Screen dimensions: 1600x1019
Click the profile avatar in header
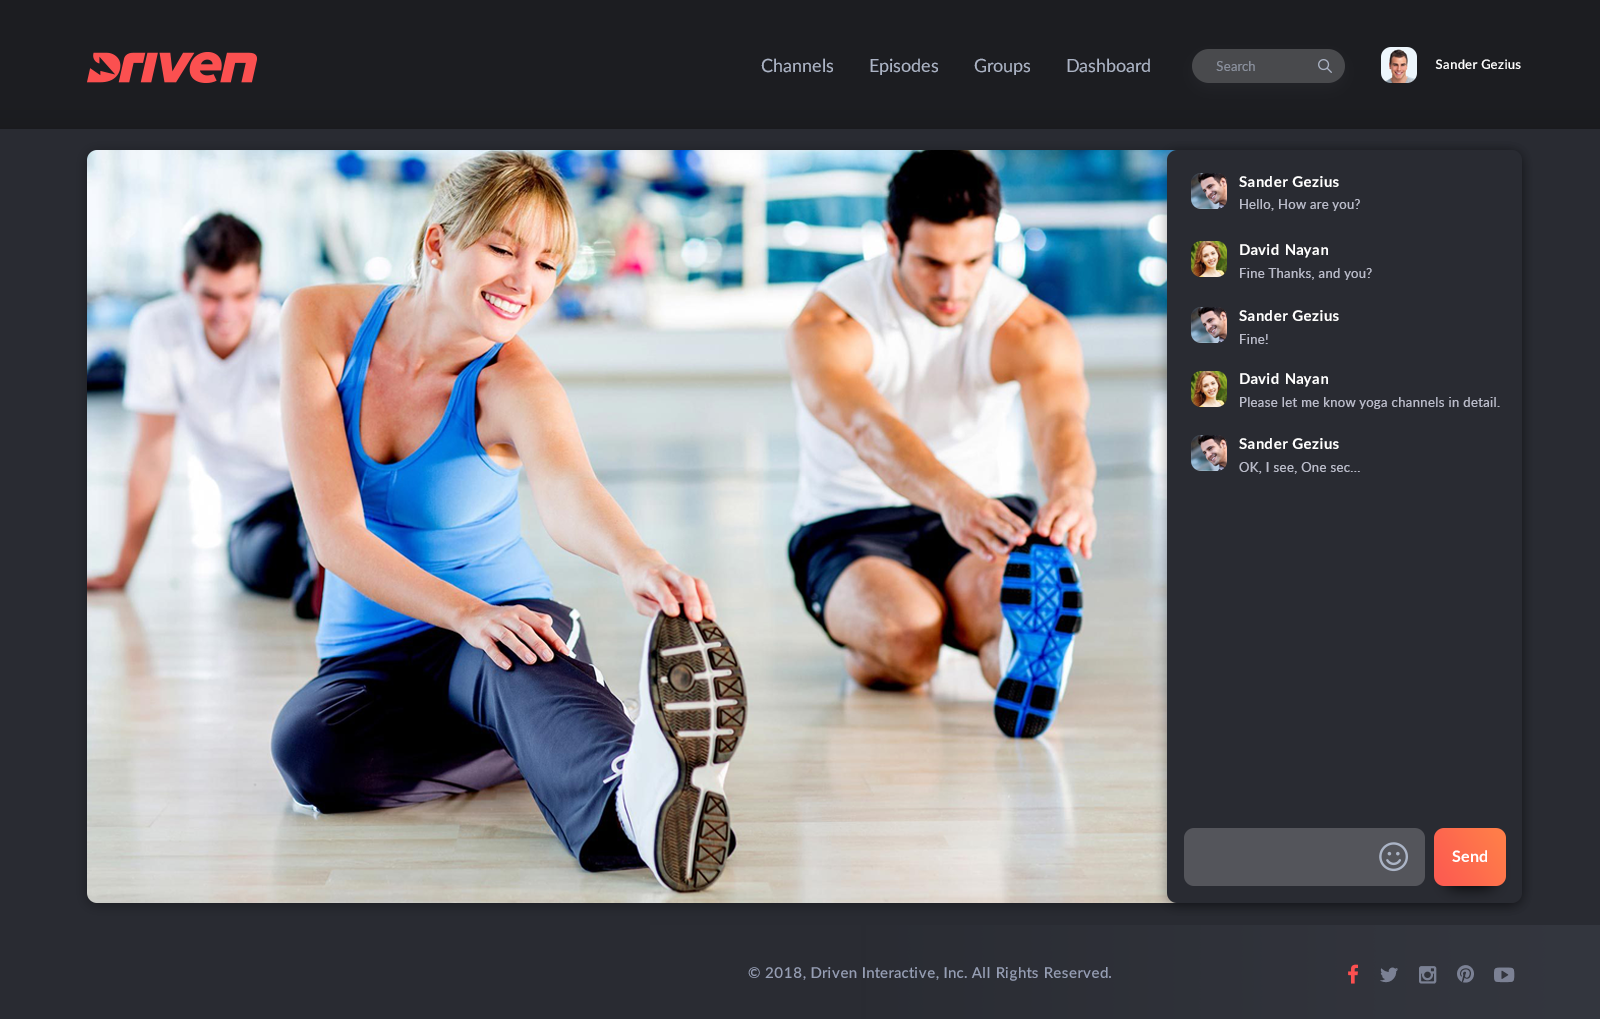pyautogui.click(x=1398, y=65)
